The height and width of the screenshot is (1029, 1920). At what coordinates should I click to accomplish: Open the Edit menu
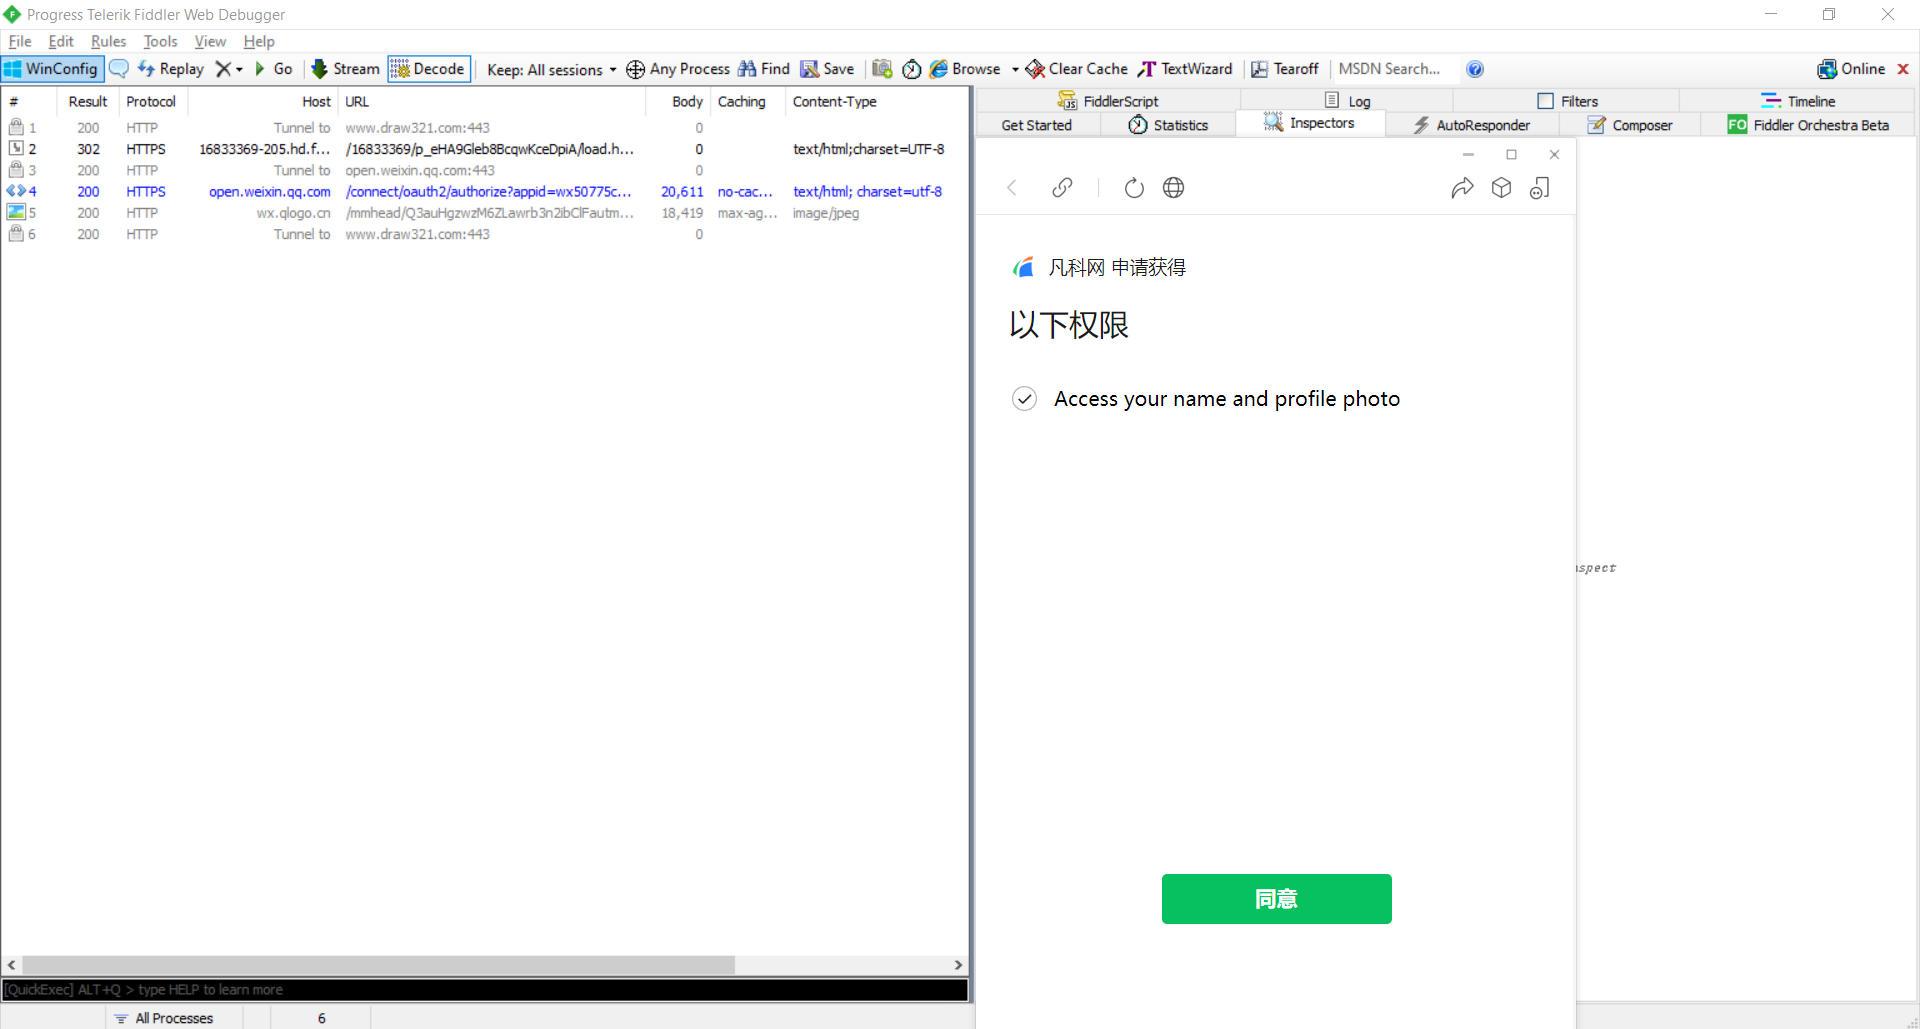[x=61, y=42]
